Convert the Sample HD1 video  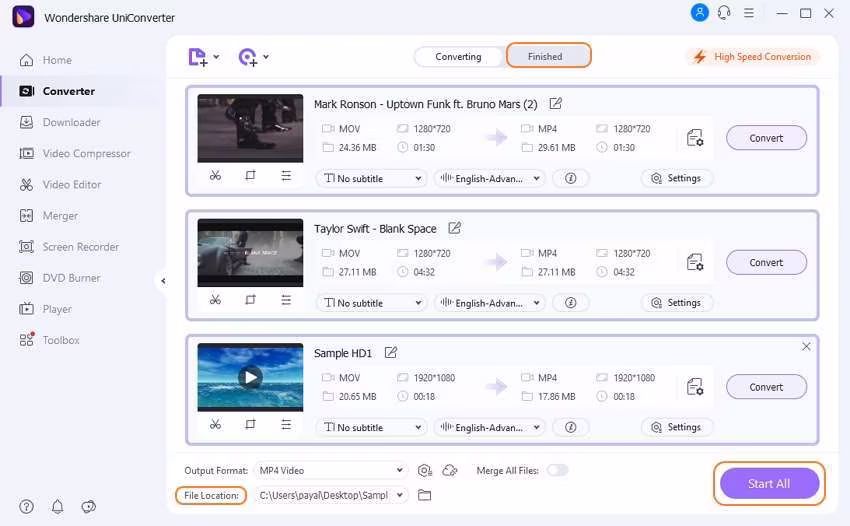point(766,387)
